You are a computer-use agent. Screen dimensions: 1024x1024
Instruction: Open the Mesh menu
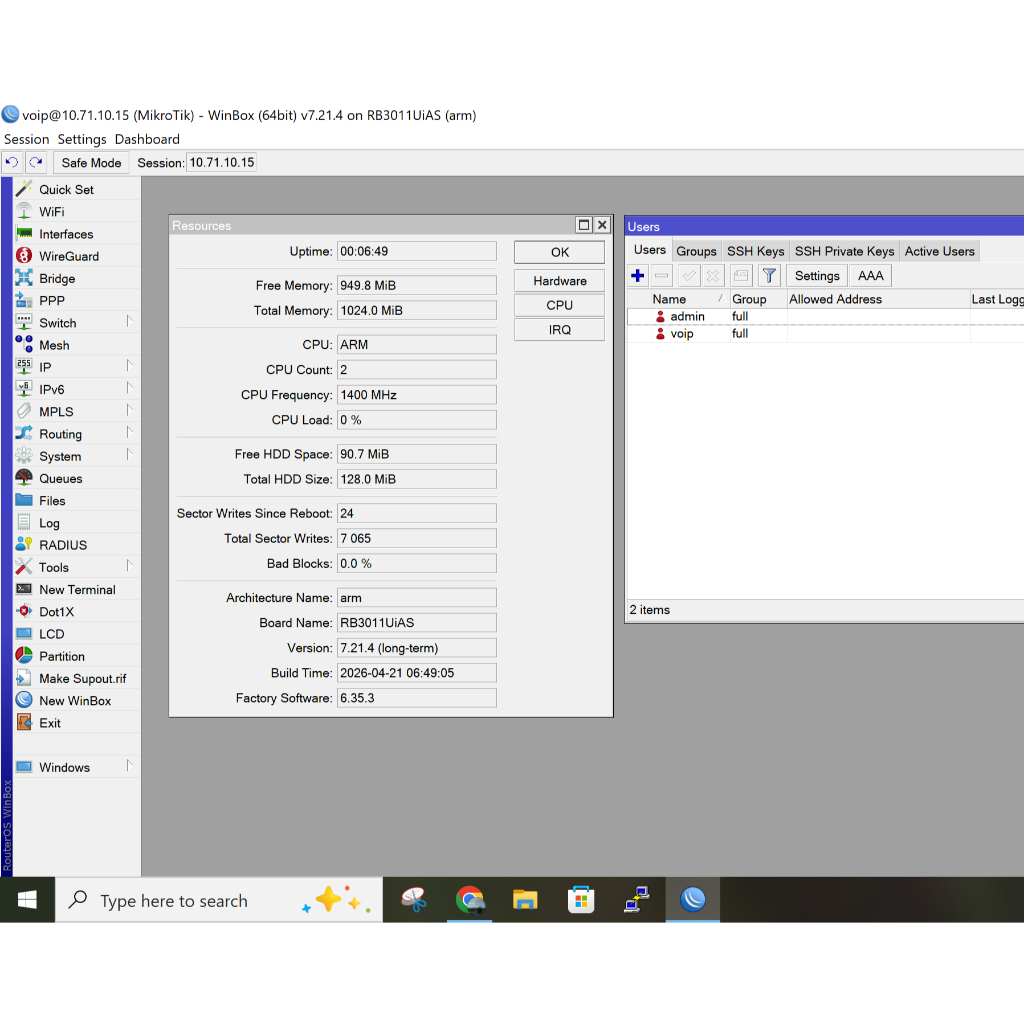coord(76,345)
